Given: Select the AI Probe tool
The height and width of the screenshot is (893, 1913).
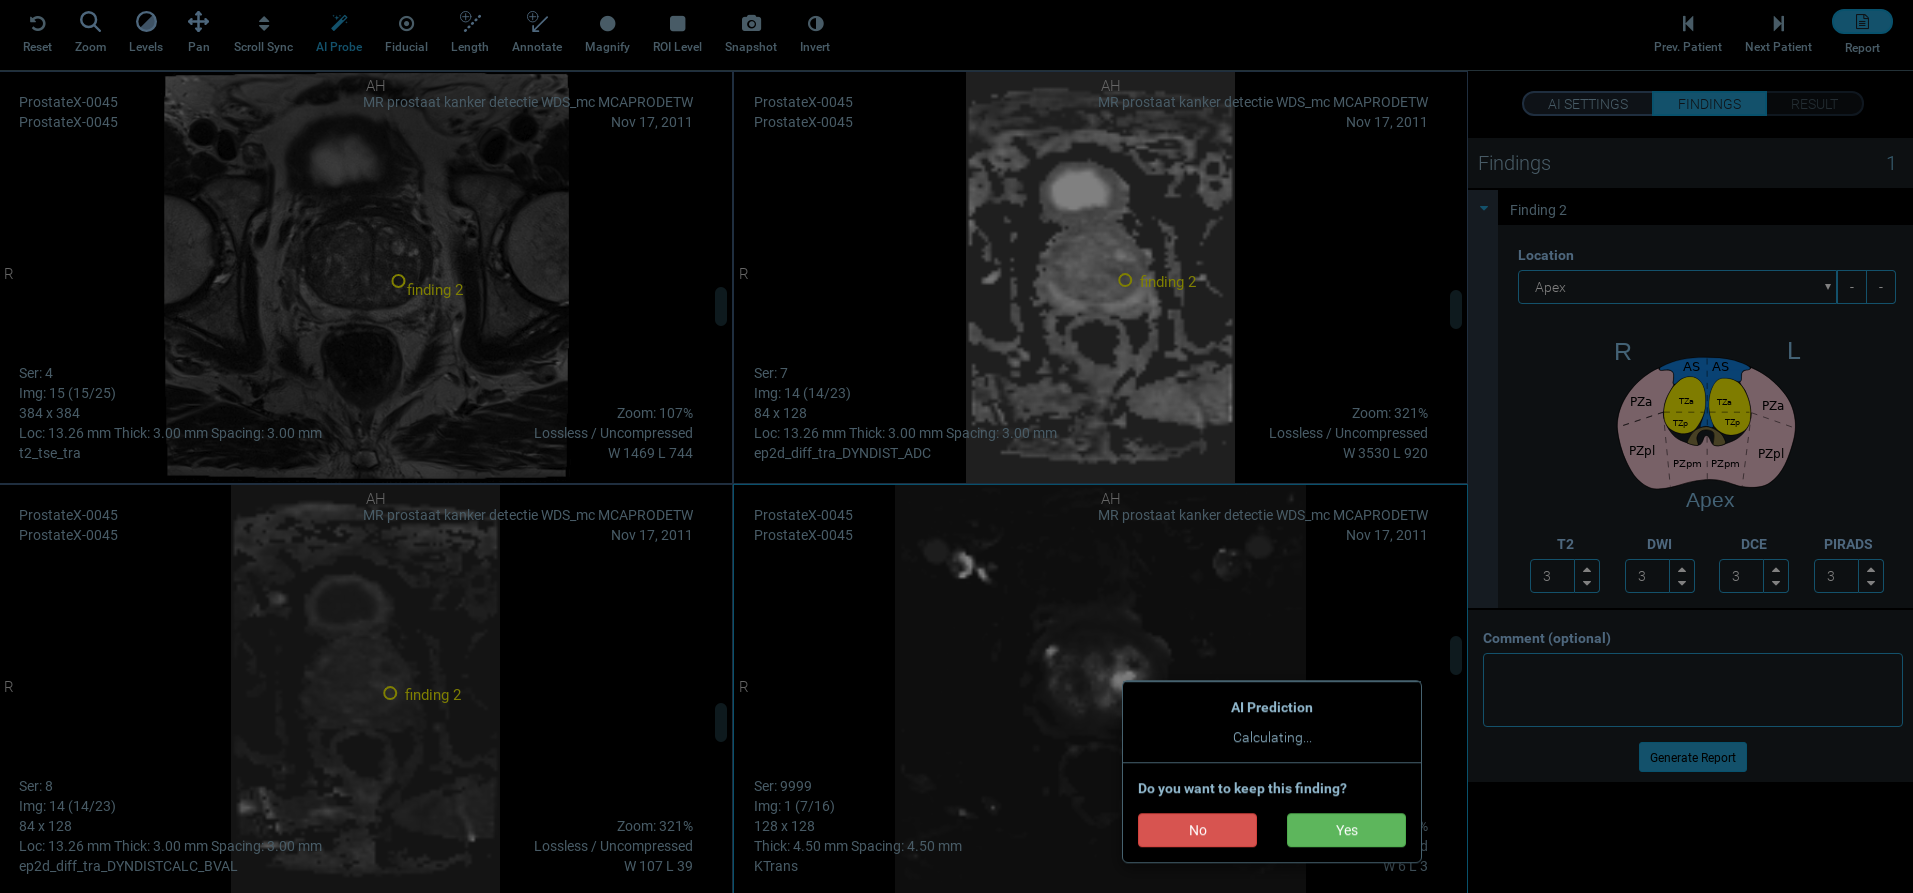Looking at the screenshot, I should (339, 24).
